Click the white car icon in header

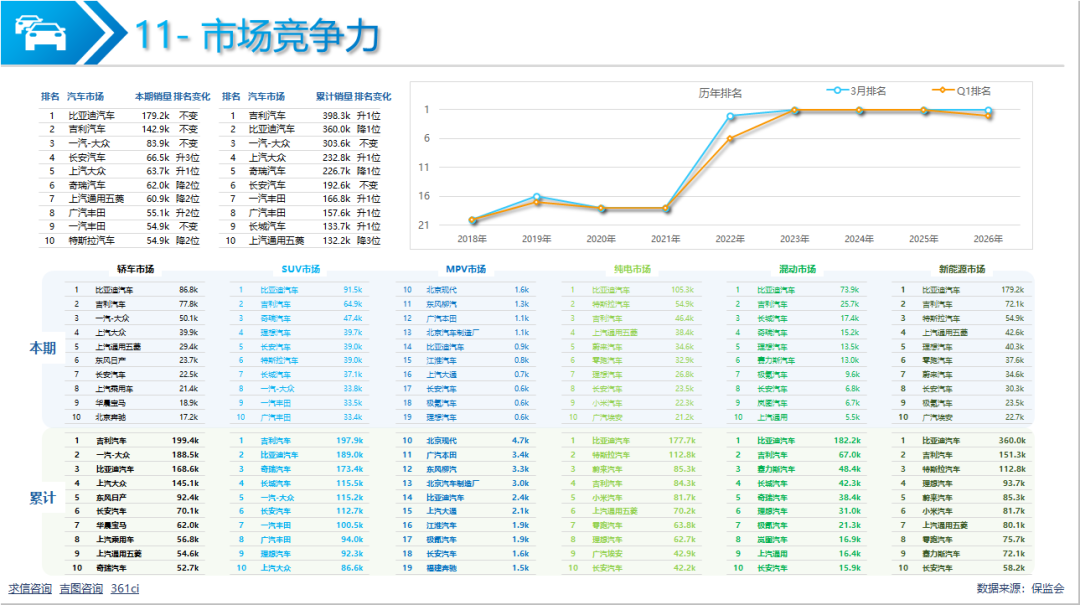40,33
